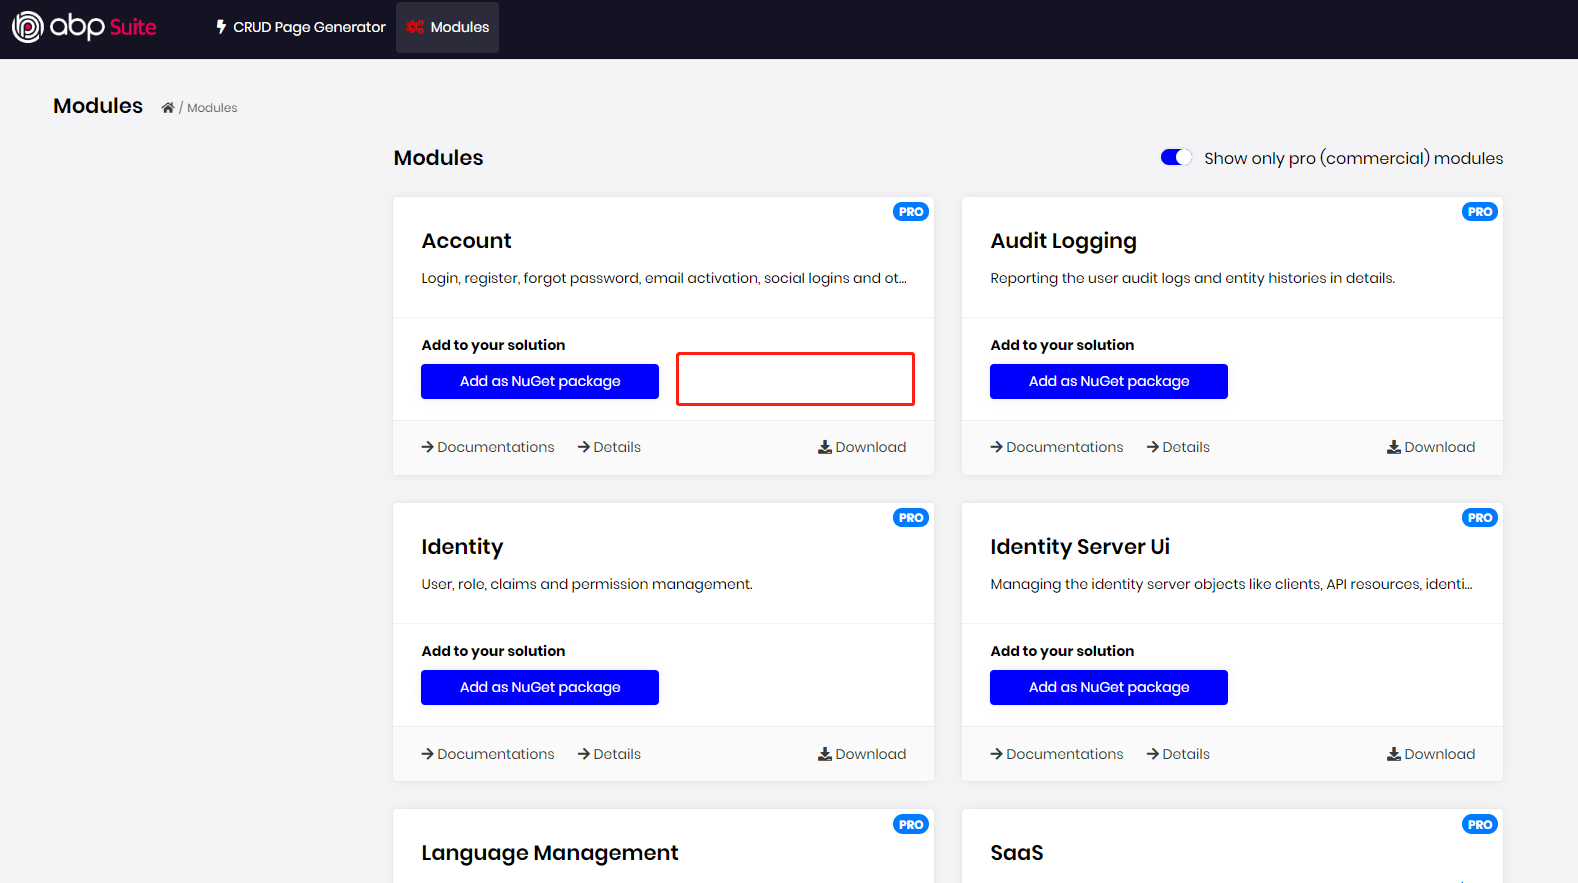The image size is (1578, 883).
Task: Download the Identity Server Ui module
Action: click(x=1431, y=754)
